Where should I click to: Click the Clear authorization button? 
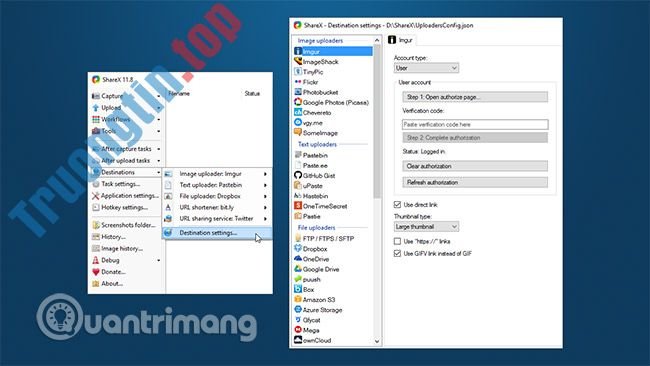coord(475,166)
